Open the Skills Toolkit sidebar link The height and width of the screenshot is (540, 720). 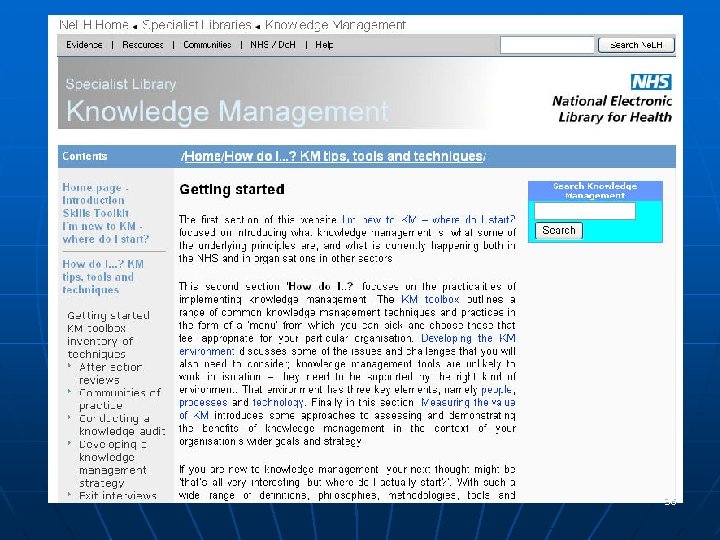[96, 214]
